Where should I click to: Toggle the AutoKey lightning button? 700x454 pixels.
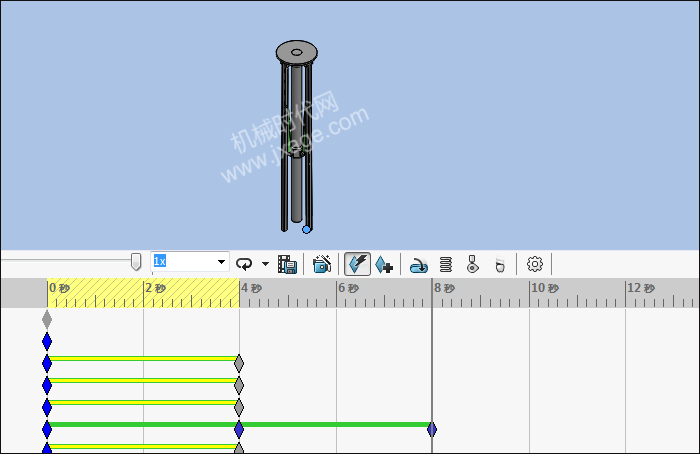coord(358,264)
